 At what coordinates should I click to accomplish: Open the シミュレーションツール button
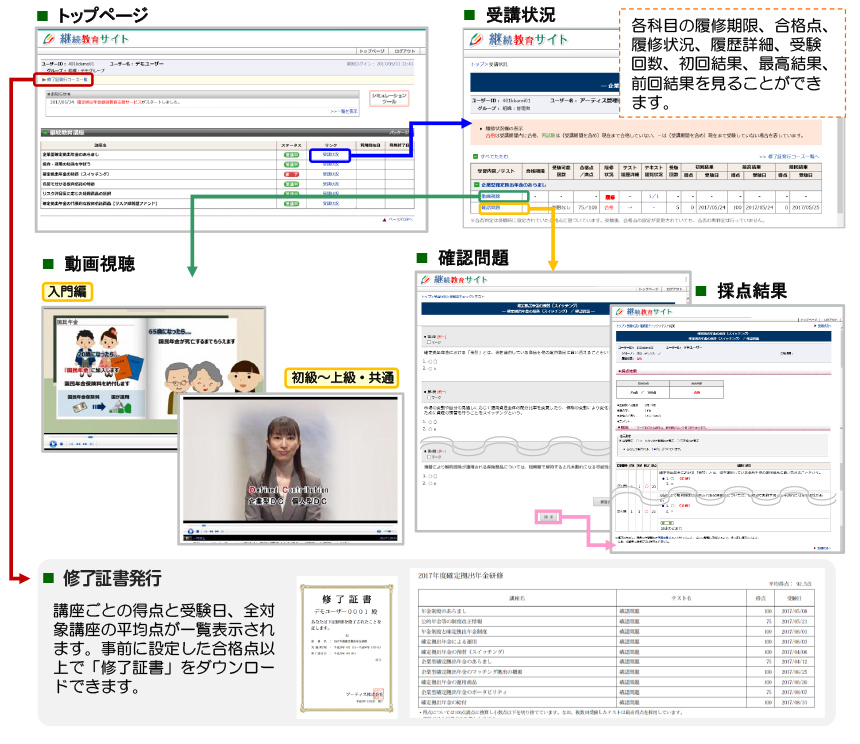pos(389,99)
